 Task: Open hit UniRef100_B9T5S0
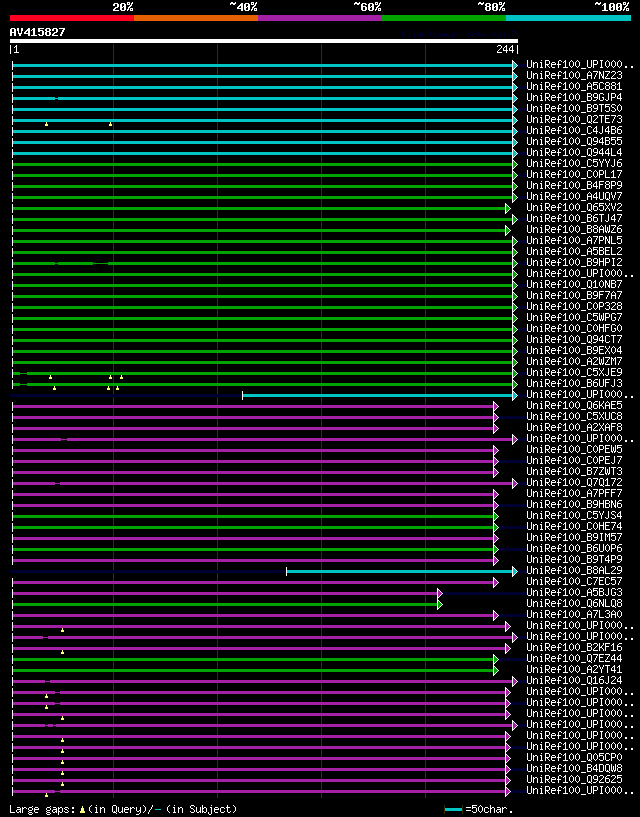tap(574, 108)
